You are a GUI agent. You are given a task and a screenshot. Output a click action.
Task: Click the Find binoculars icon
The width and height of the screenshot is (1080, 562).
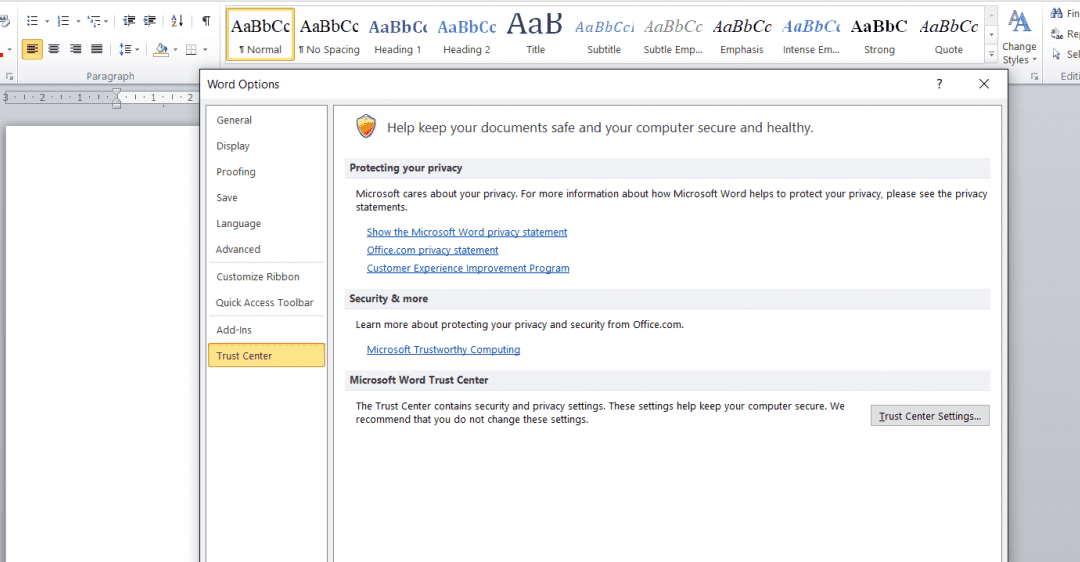(x=1057, y=13)
